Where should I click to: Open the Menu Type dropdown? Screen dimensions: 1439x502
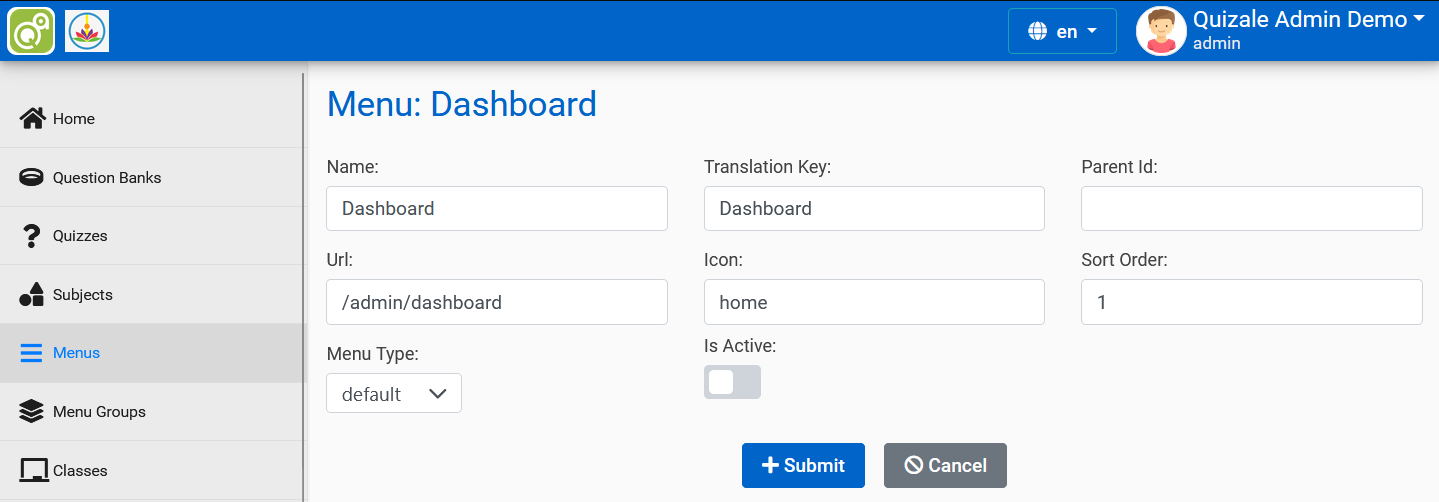pyautogui.click(x=394, y=394)
